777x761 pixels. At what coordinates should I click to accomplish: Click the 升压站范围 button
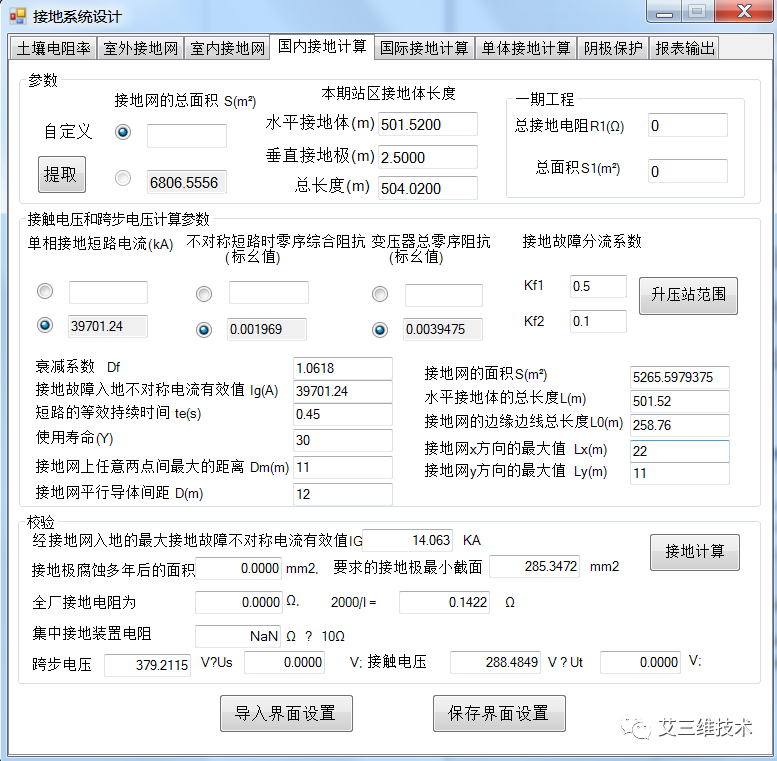688,295
